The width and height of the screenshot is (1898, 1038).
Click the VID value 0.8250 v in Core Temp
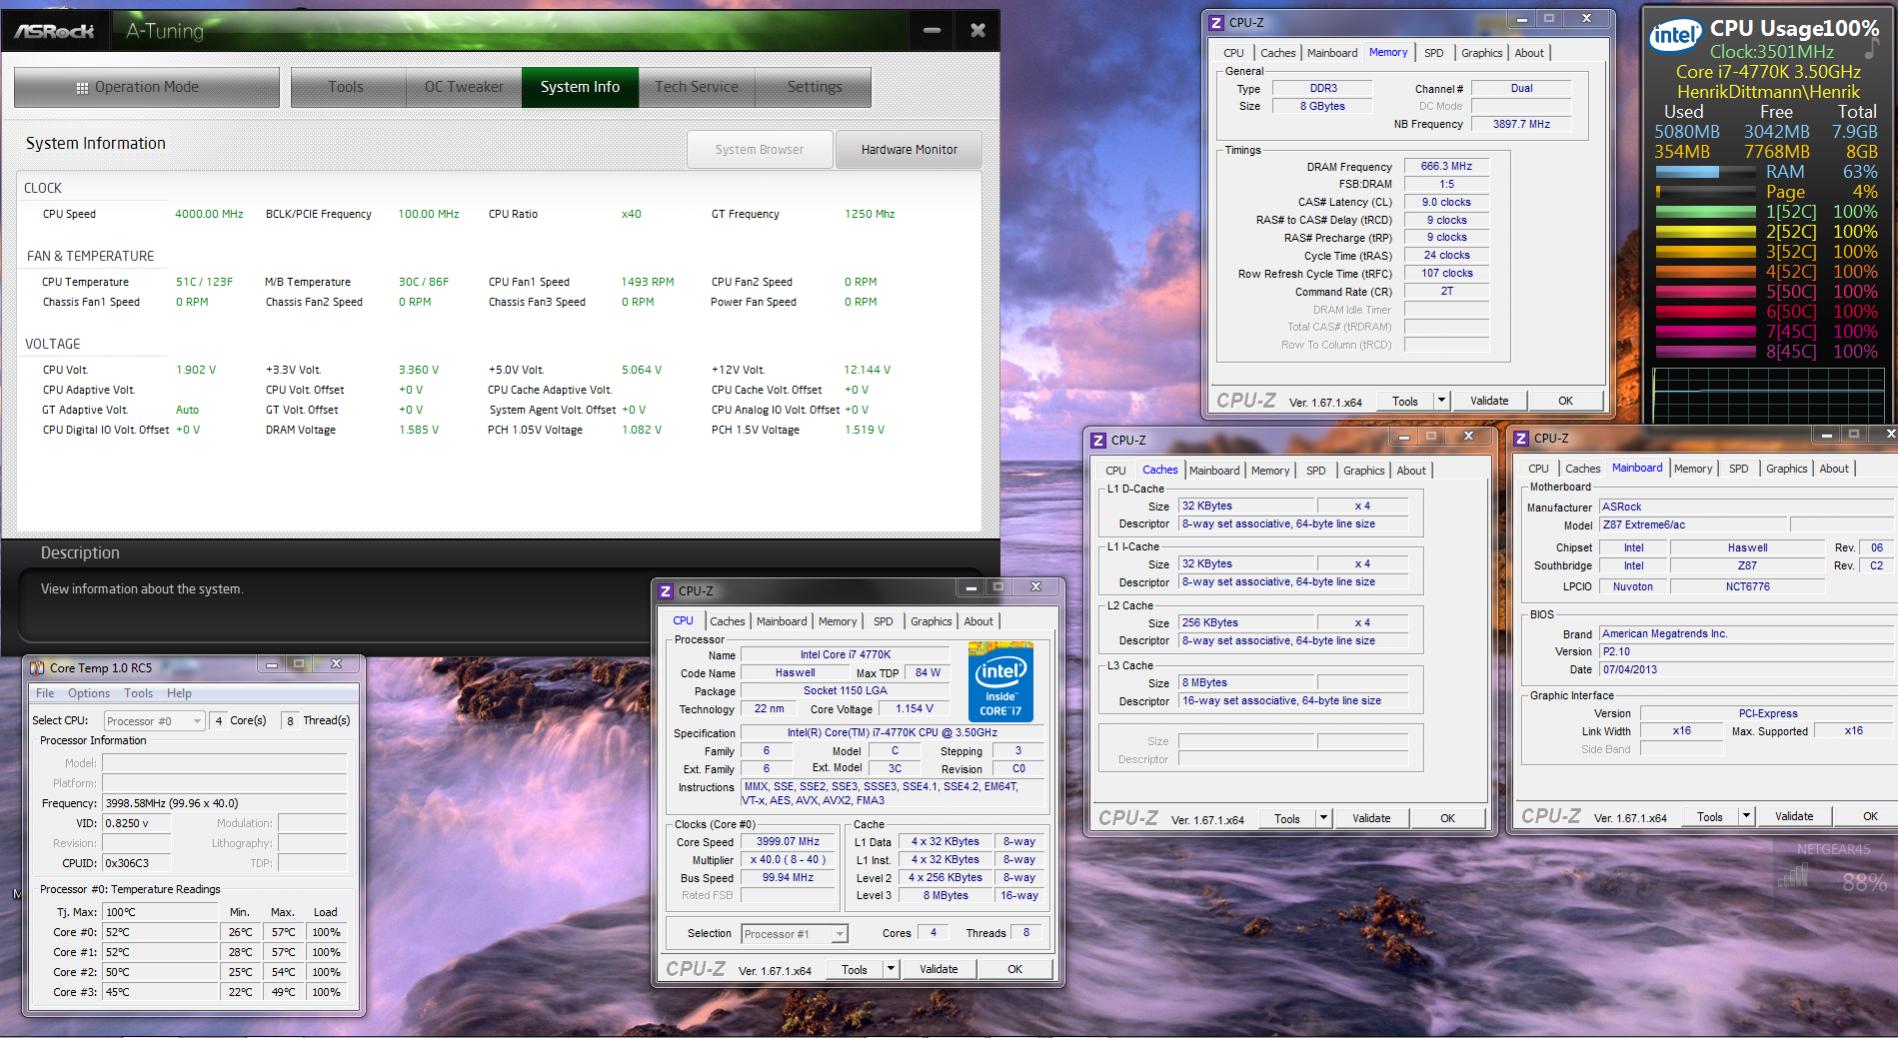[x=136, y=823]
